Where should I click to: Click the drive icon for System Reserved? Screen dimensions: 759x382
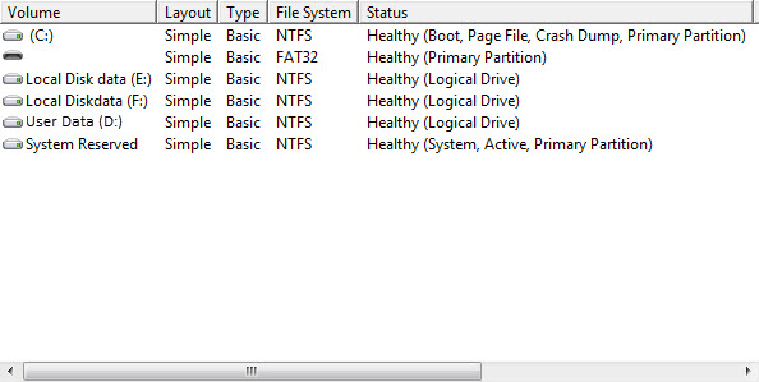coord(13,144)
